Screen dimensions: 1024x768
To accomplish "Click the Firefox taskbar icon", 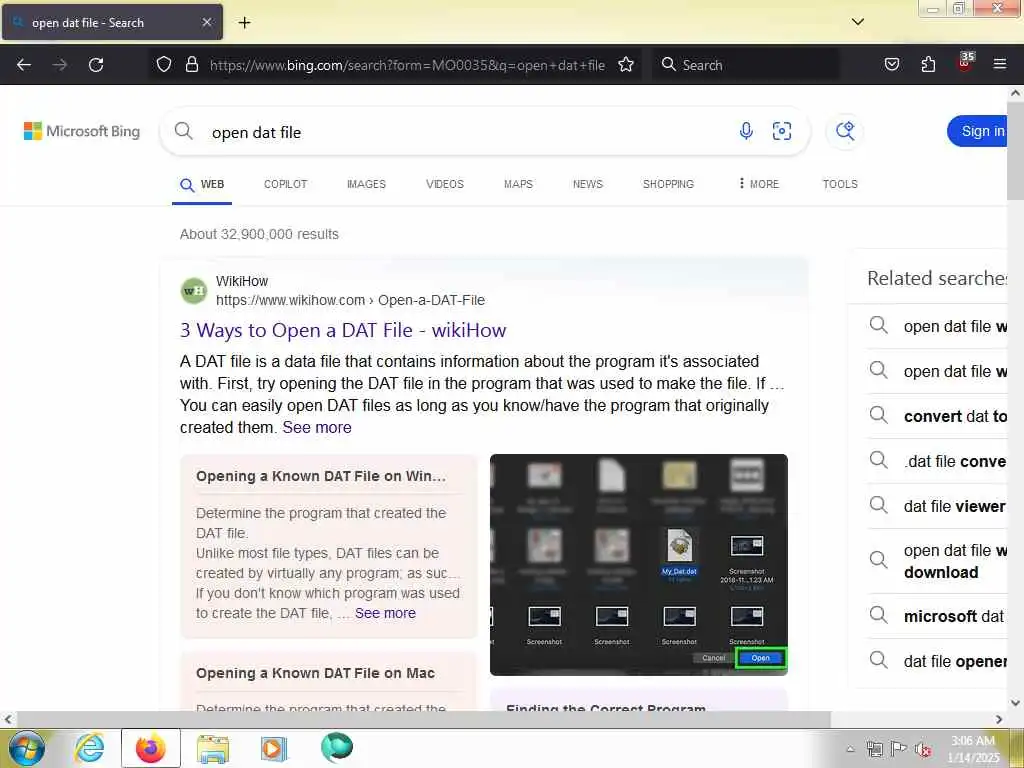I will [x=150, y=748].
